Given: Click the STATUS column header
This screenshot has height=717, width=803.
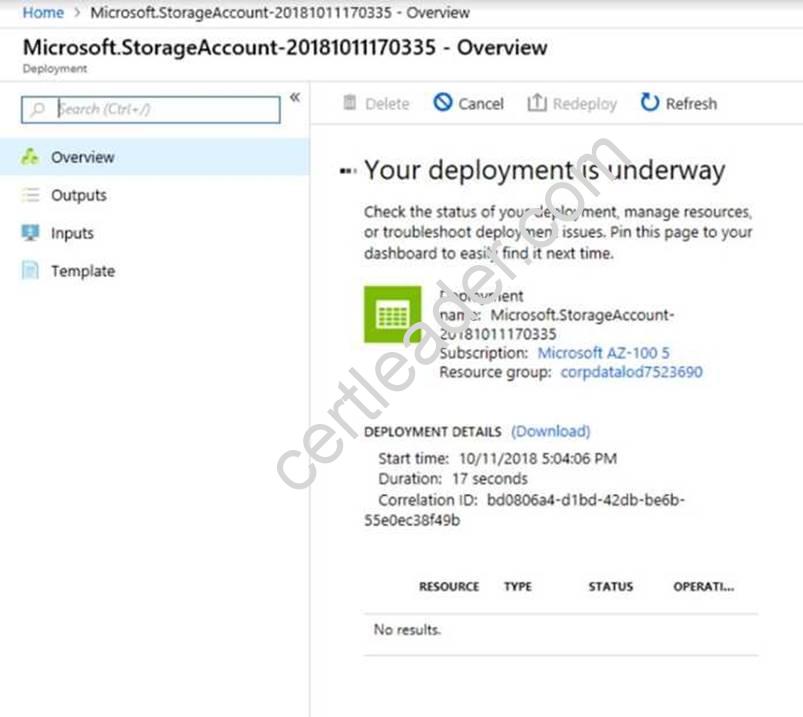Looking at the screenshot, I should coord(610,586).
